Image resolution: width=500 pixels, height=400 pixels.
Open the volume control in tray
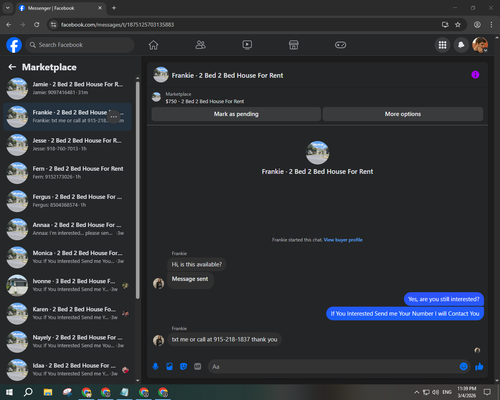tap(435, 392)
